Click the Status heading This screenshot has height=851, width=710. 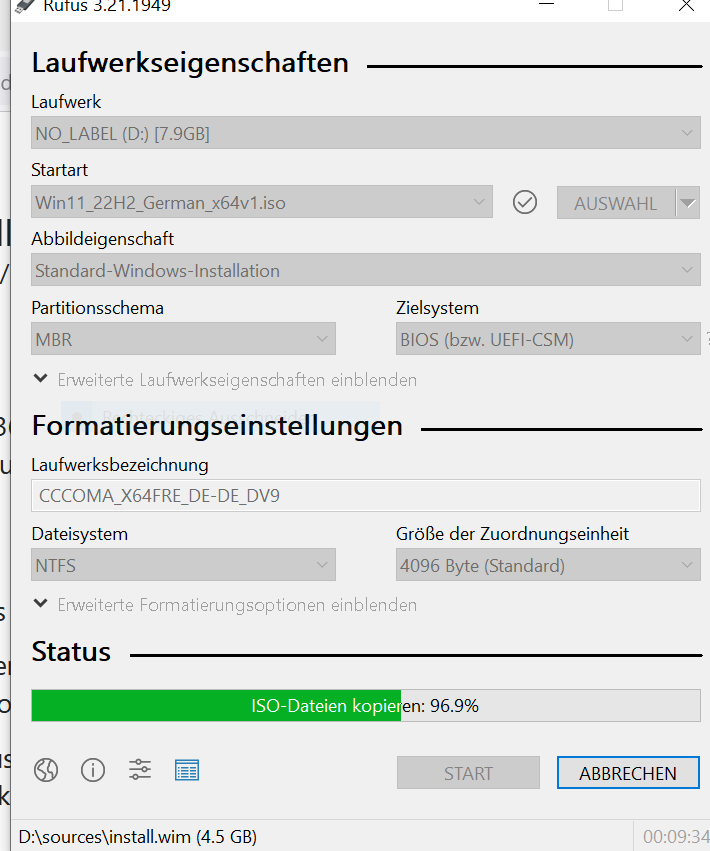click(71, 651)
